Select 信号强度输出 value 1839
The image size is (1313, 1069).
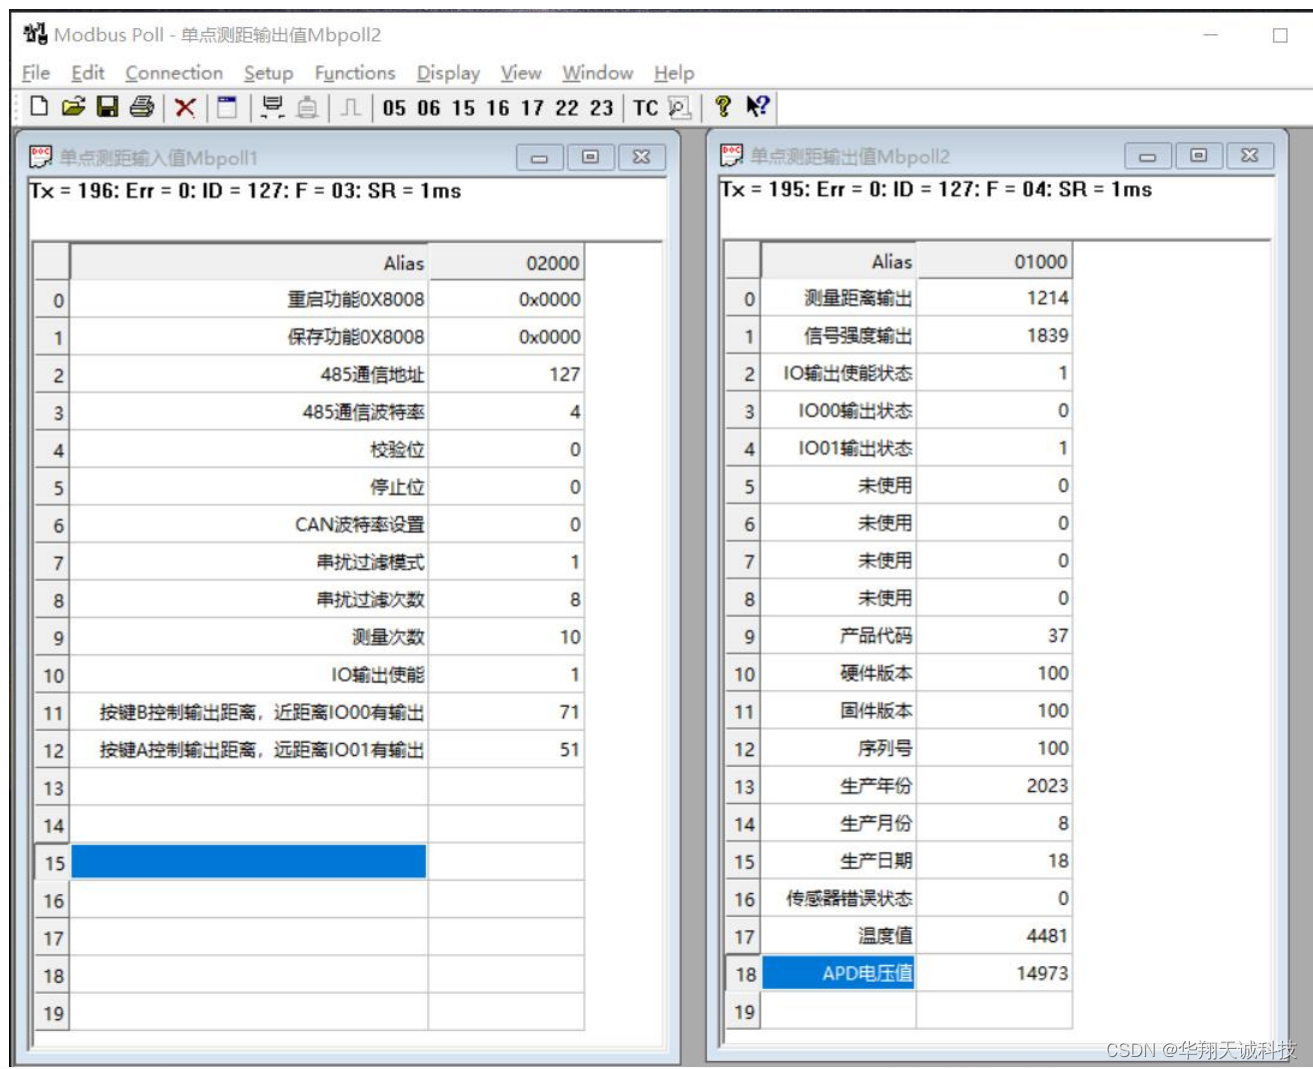pyautogui.click(x=994, y=336)
